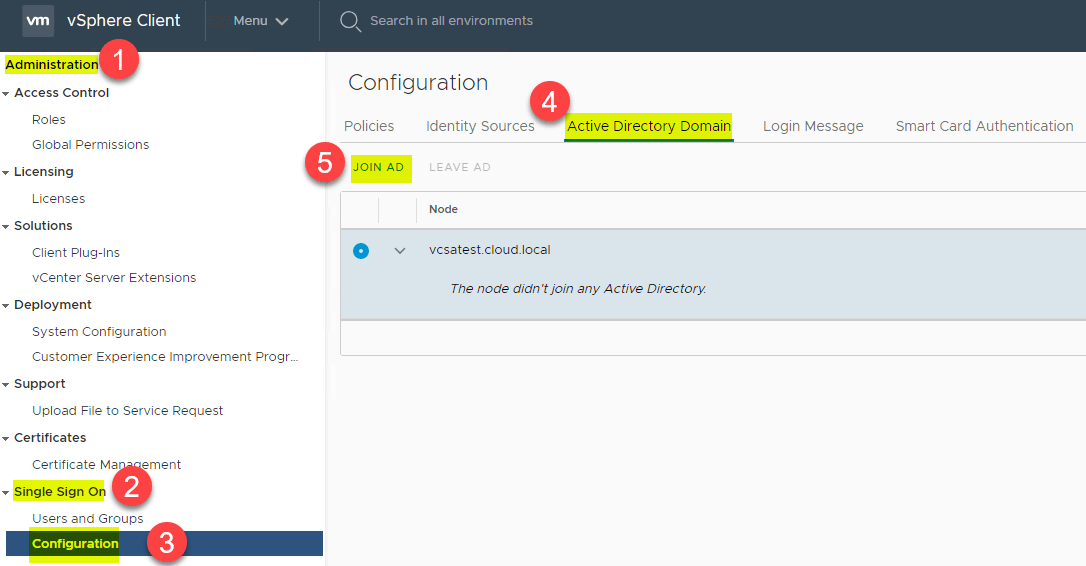Open vCenter Server Extensions
Viewport: 1086px width, 566px height.
pos(114,278)
